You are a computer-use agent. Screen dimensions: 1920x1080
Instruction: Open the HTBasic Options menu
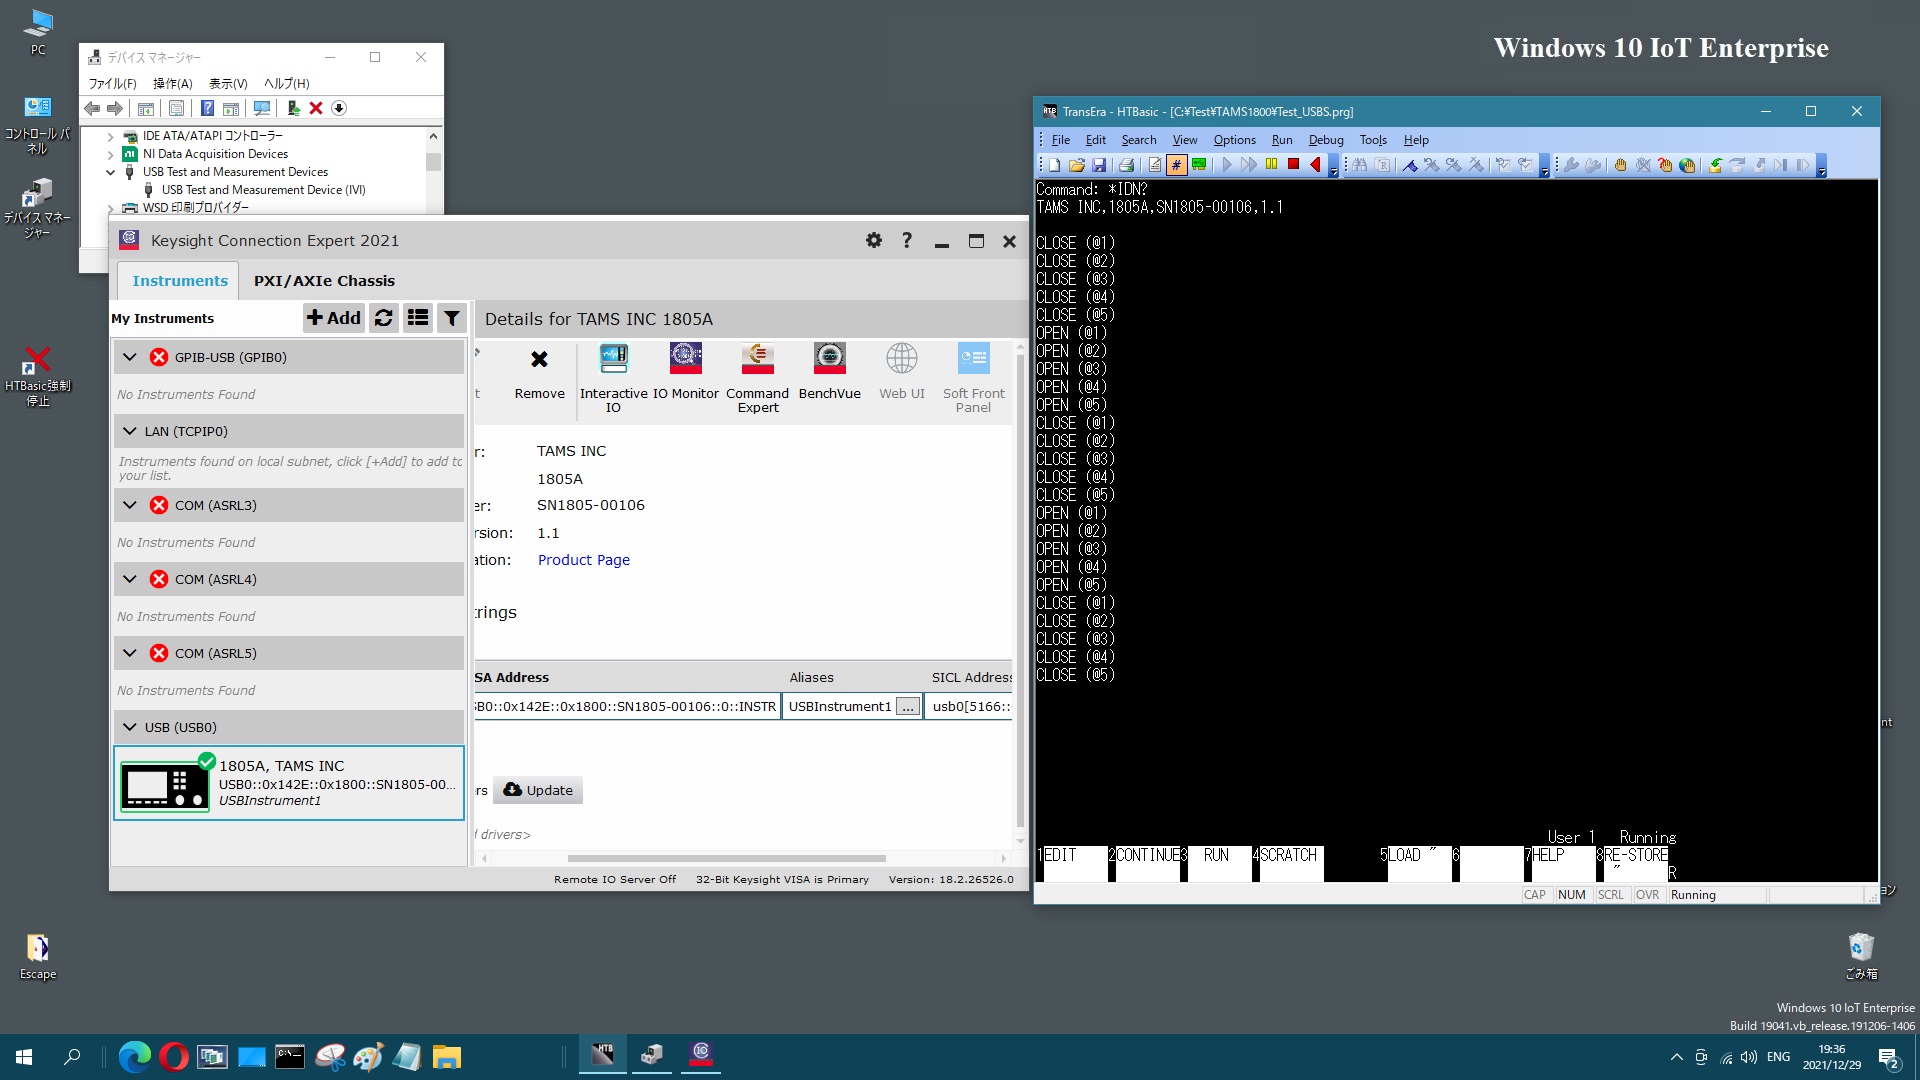pyautogui.click(x=1234, y=140)
